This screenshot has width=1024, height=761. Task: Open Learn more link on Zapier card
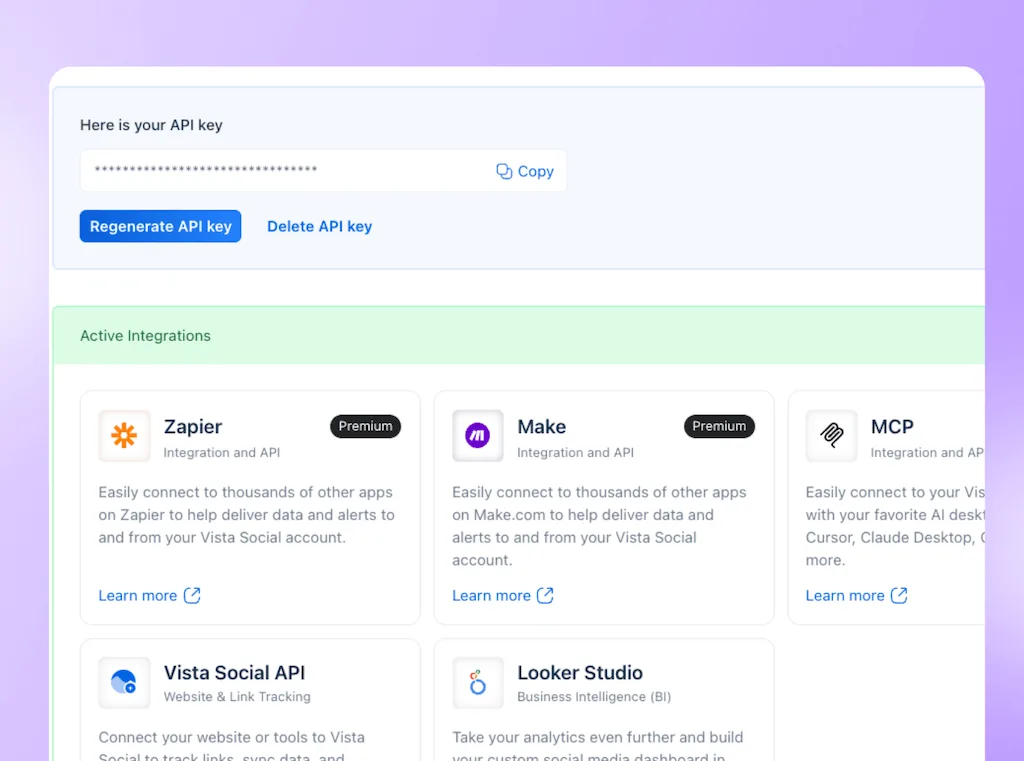tap(150, 596)
